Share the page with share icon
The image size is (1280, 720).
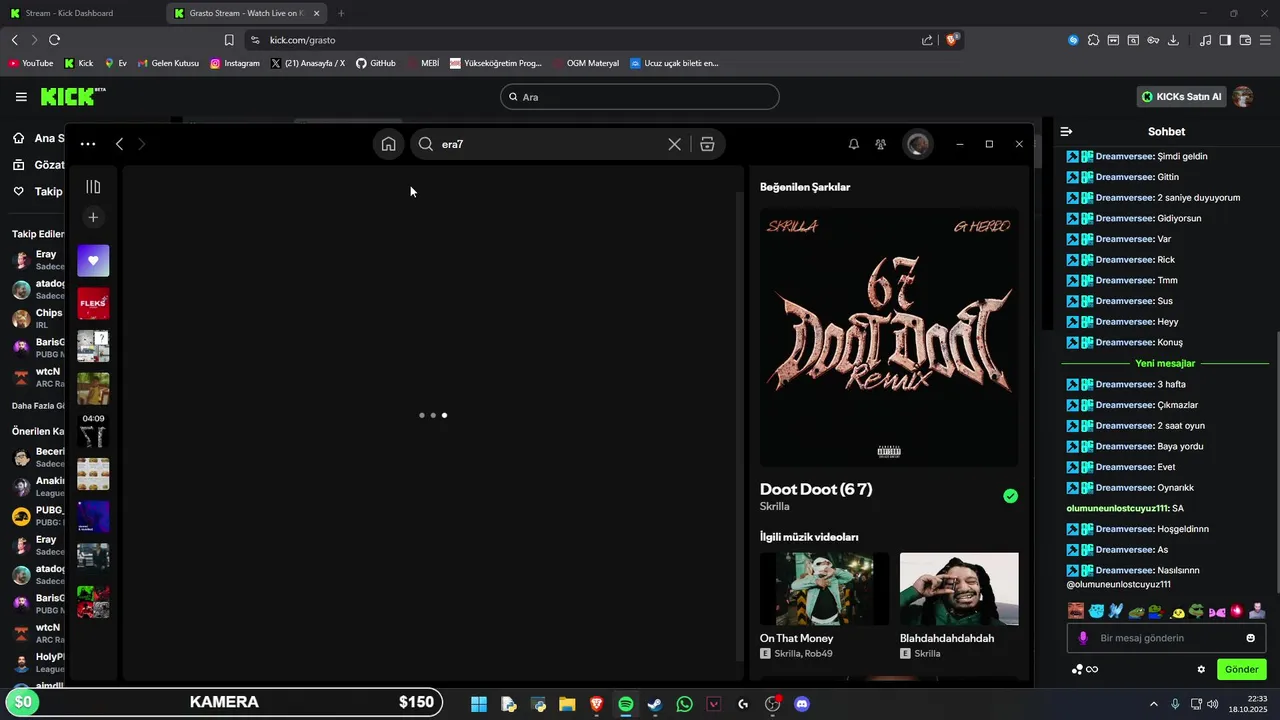(927, 40)
